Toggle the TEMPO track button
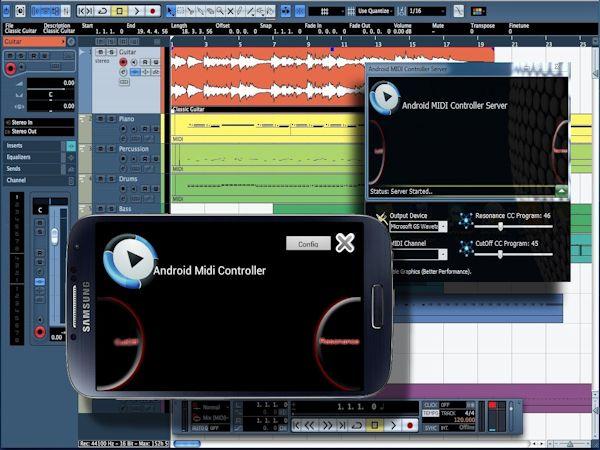600x450 pixels. (430, 413)
